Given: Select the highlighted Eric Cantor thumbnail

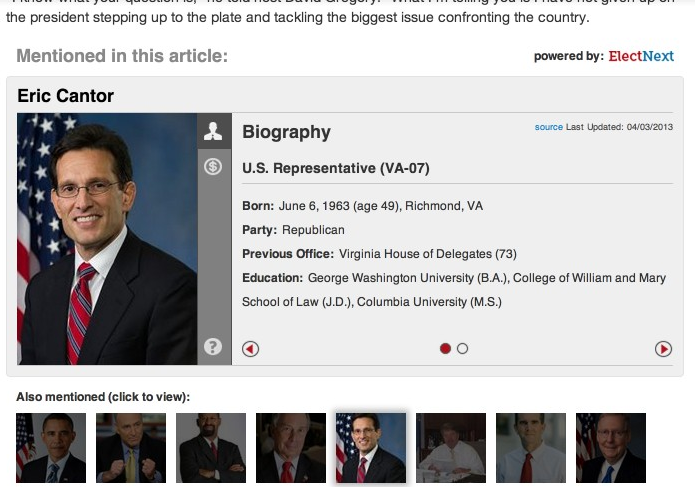Looking at the screenshot, I should point(371,448).
